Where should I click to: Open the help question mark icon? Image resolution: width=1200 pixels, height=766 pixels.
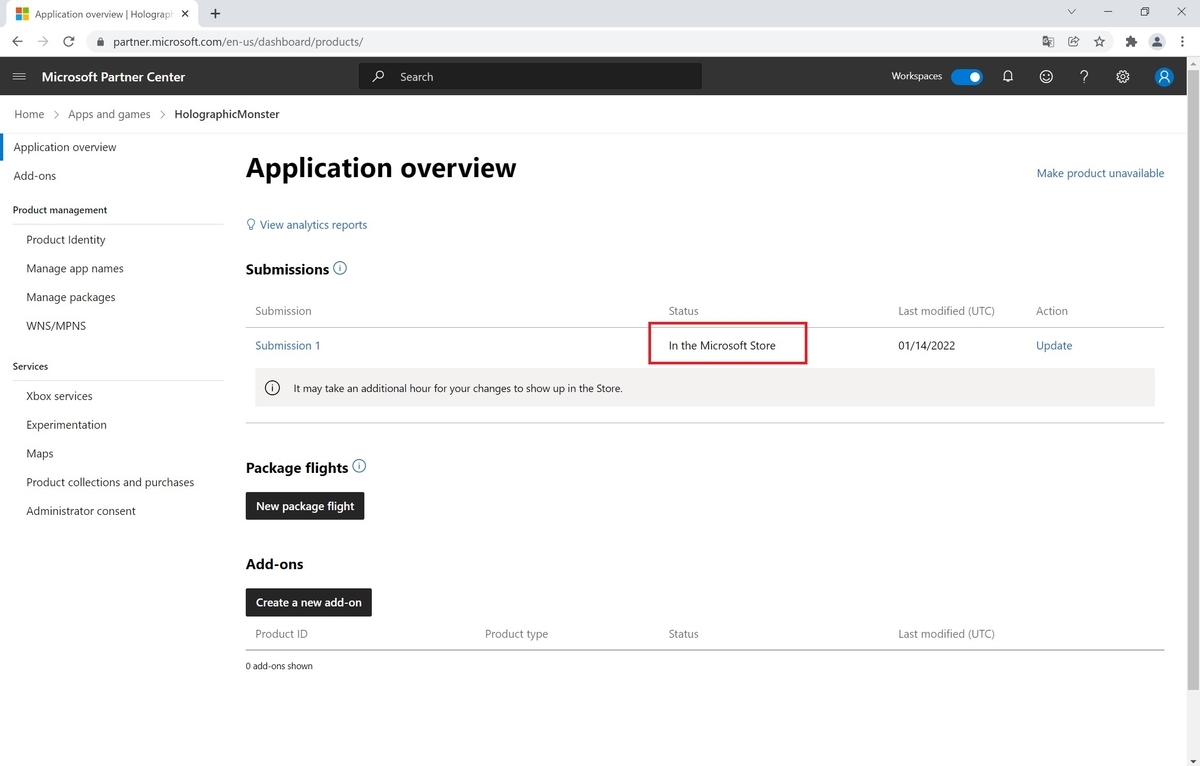pyautogui.click(x=1084, y=77)
